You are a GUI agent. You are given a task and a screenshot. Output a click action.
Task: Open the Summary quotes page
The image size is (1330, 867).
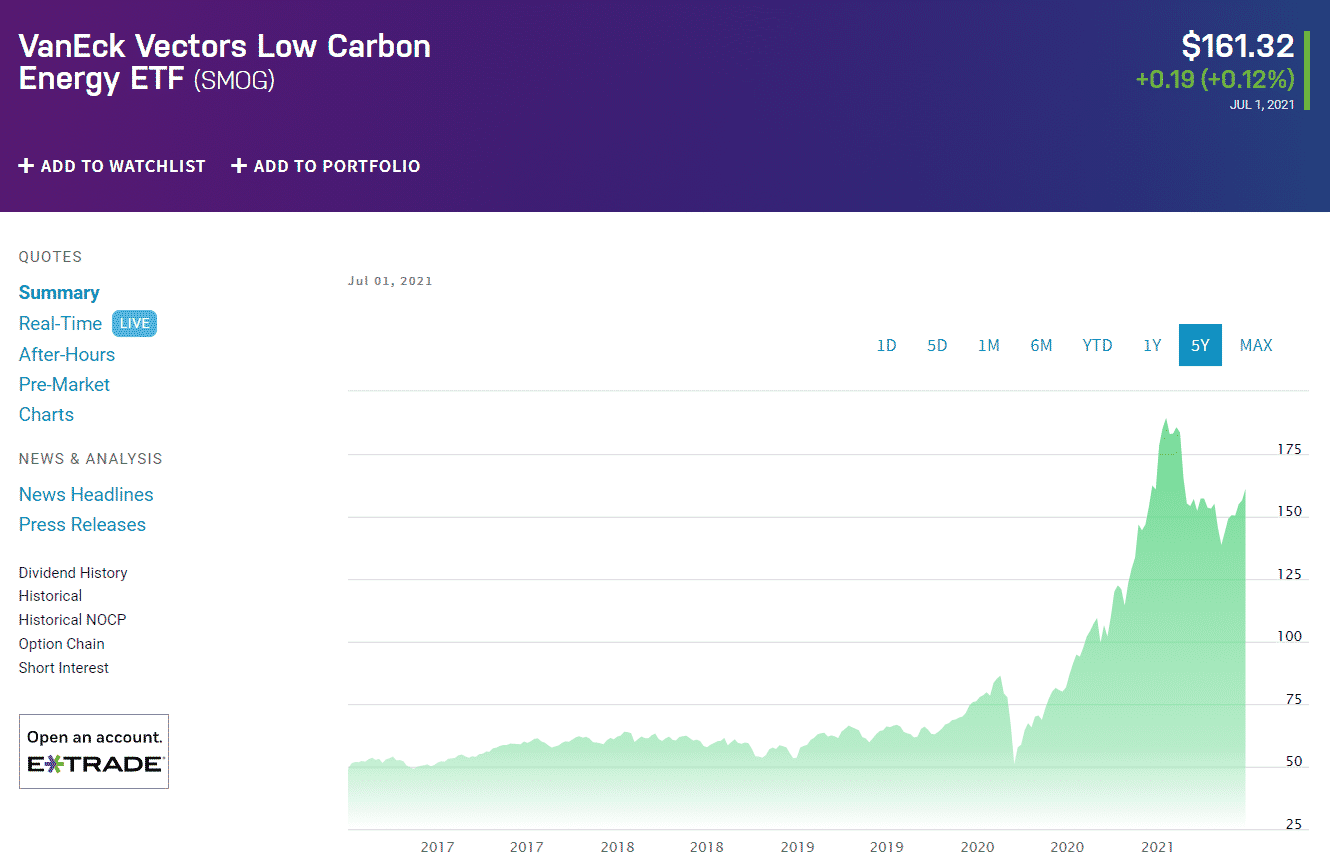(x=59, y=293)
